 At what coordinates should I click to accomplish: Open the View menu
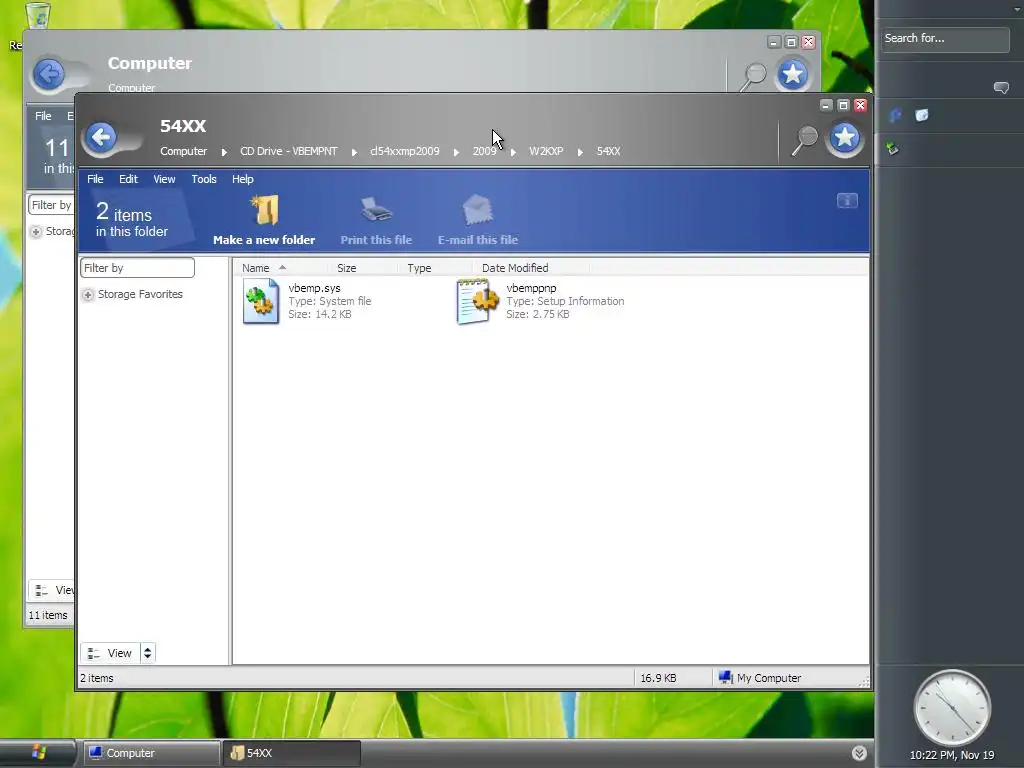(164, 179)
